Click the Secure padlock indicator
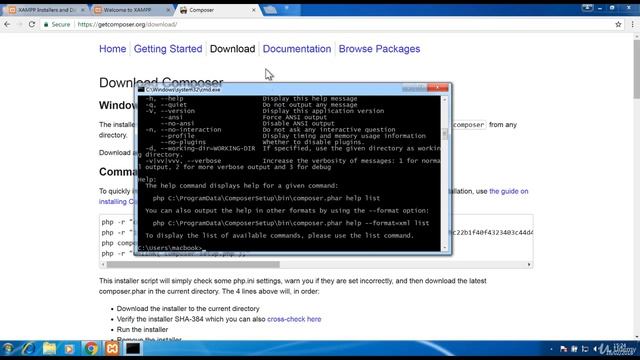 coord(57,24)
